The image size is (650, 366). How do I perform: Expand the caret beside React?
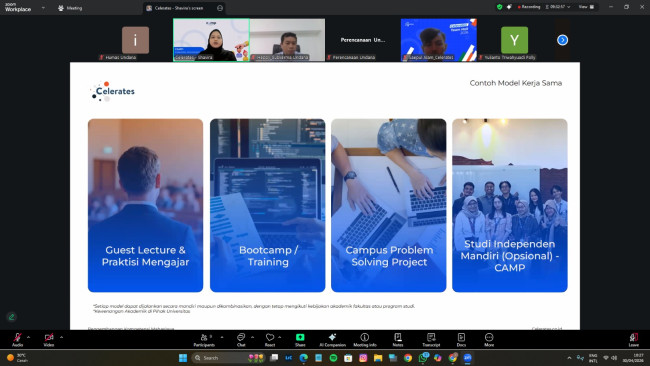tap(280, 337)
